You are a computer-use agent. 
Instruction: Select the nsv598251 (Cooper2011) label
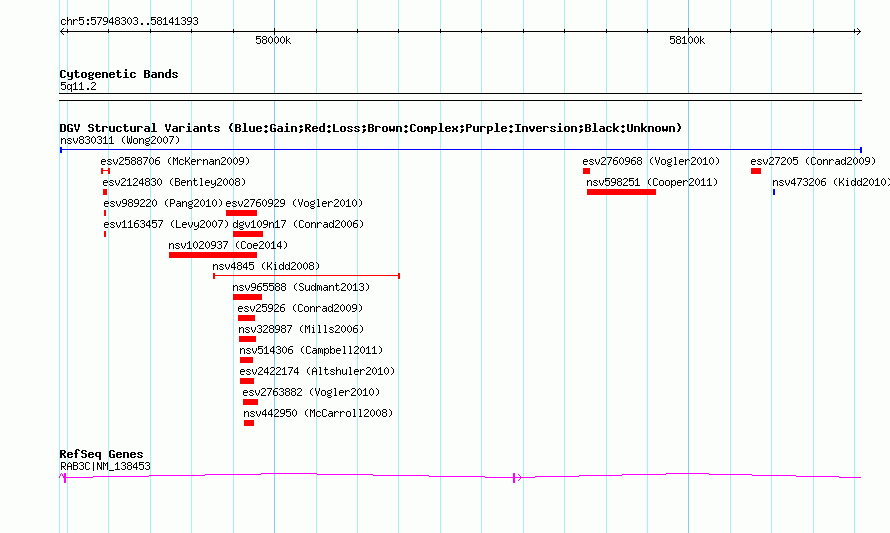(652, 182)
